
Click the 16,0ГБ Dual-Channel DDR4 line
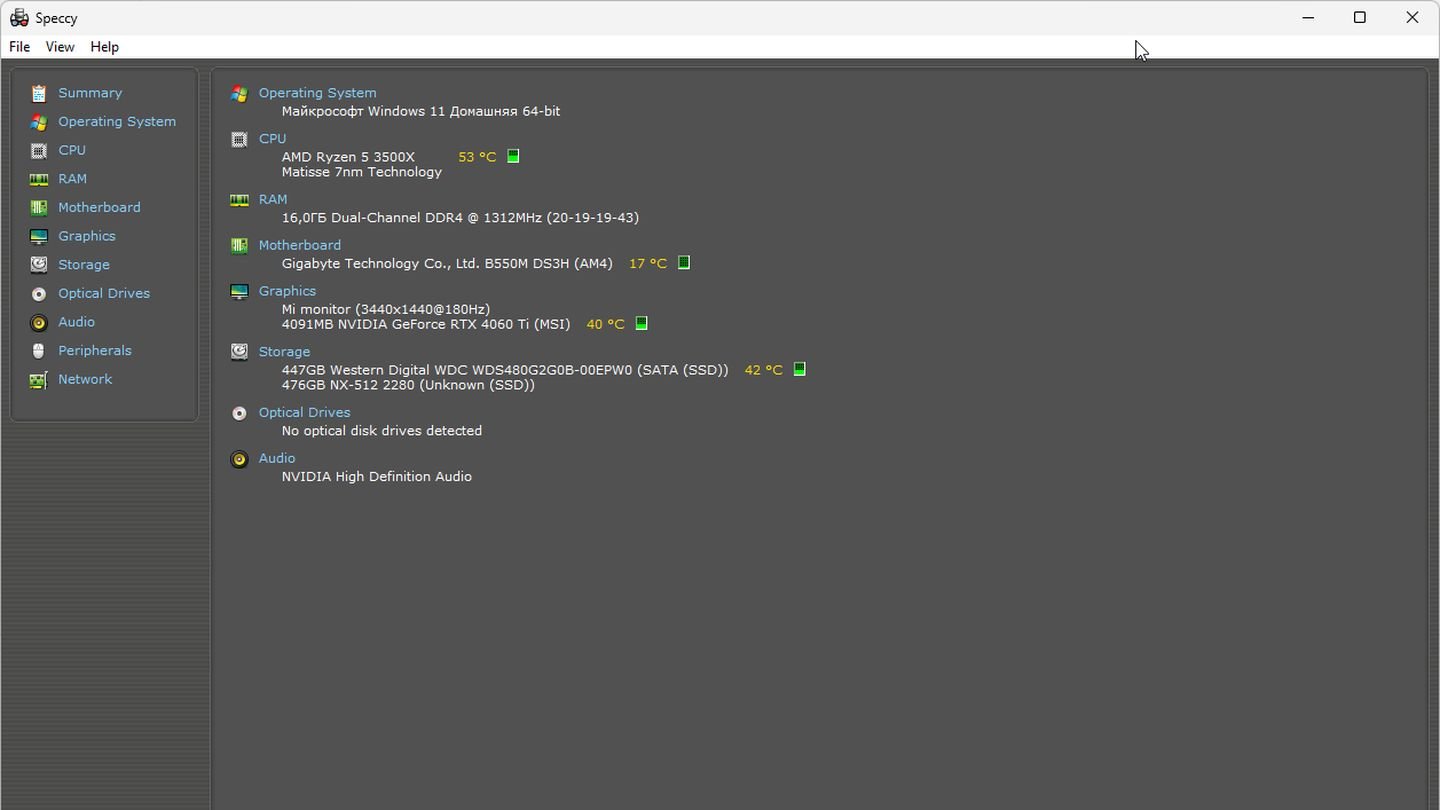tap(460, 218)
